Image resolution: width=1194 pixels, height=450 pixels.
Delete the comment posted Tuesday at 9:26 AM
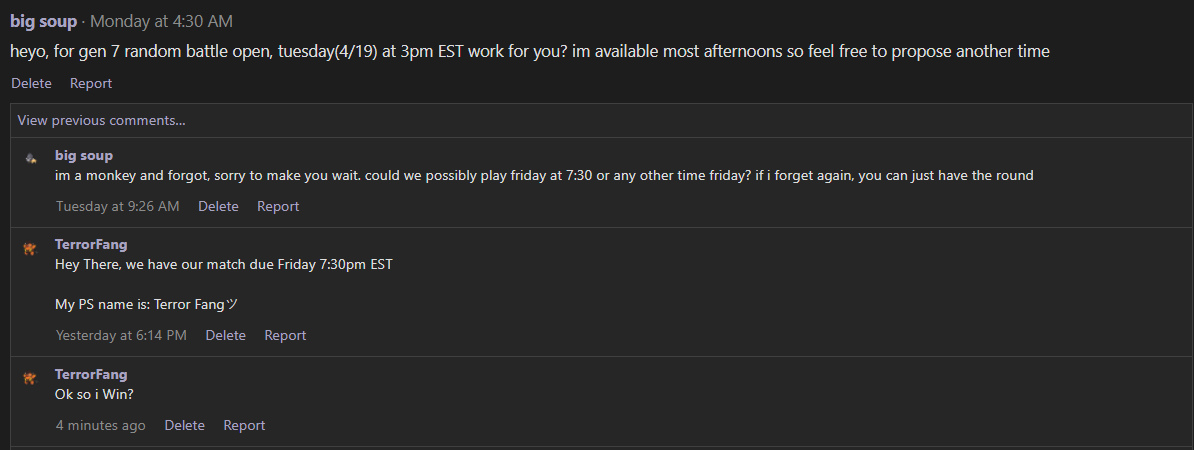218,206
